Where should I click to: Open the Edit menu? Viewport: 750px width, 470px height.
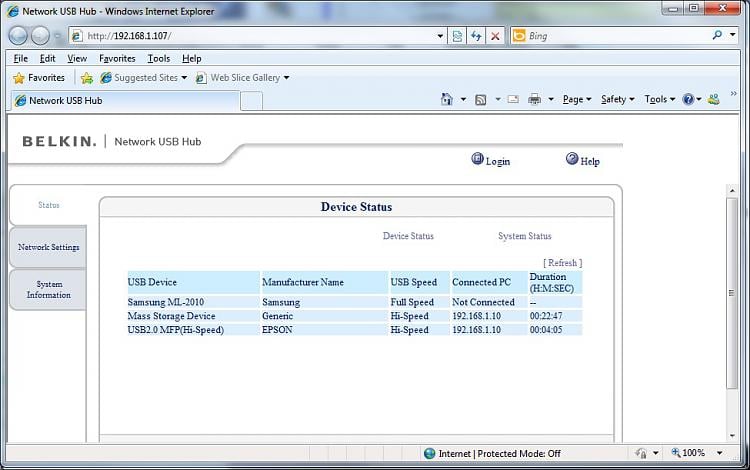[47, 58]
